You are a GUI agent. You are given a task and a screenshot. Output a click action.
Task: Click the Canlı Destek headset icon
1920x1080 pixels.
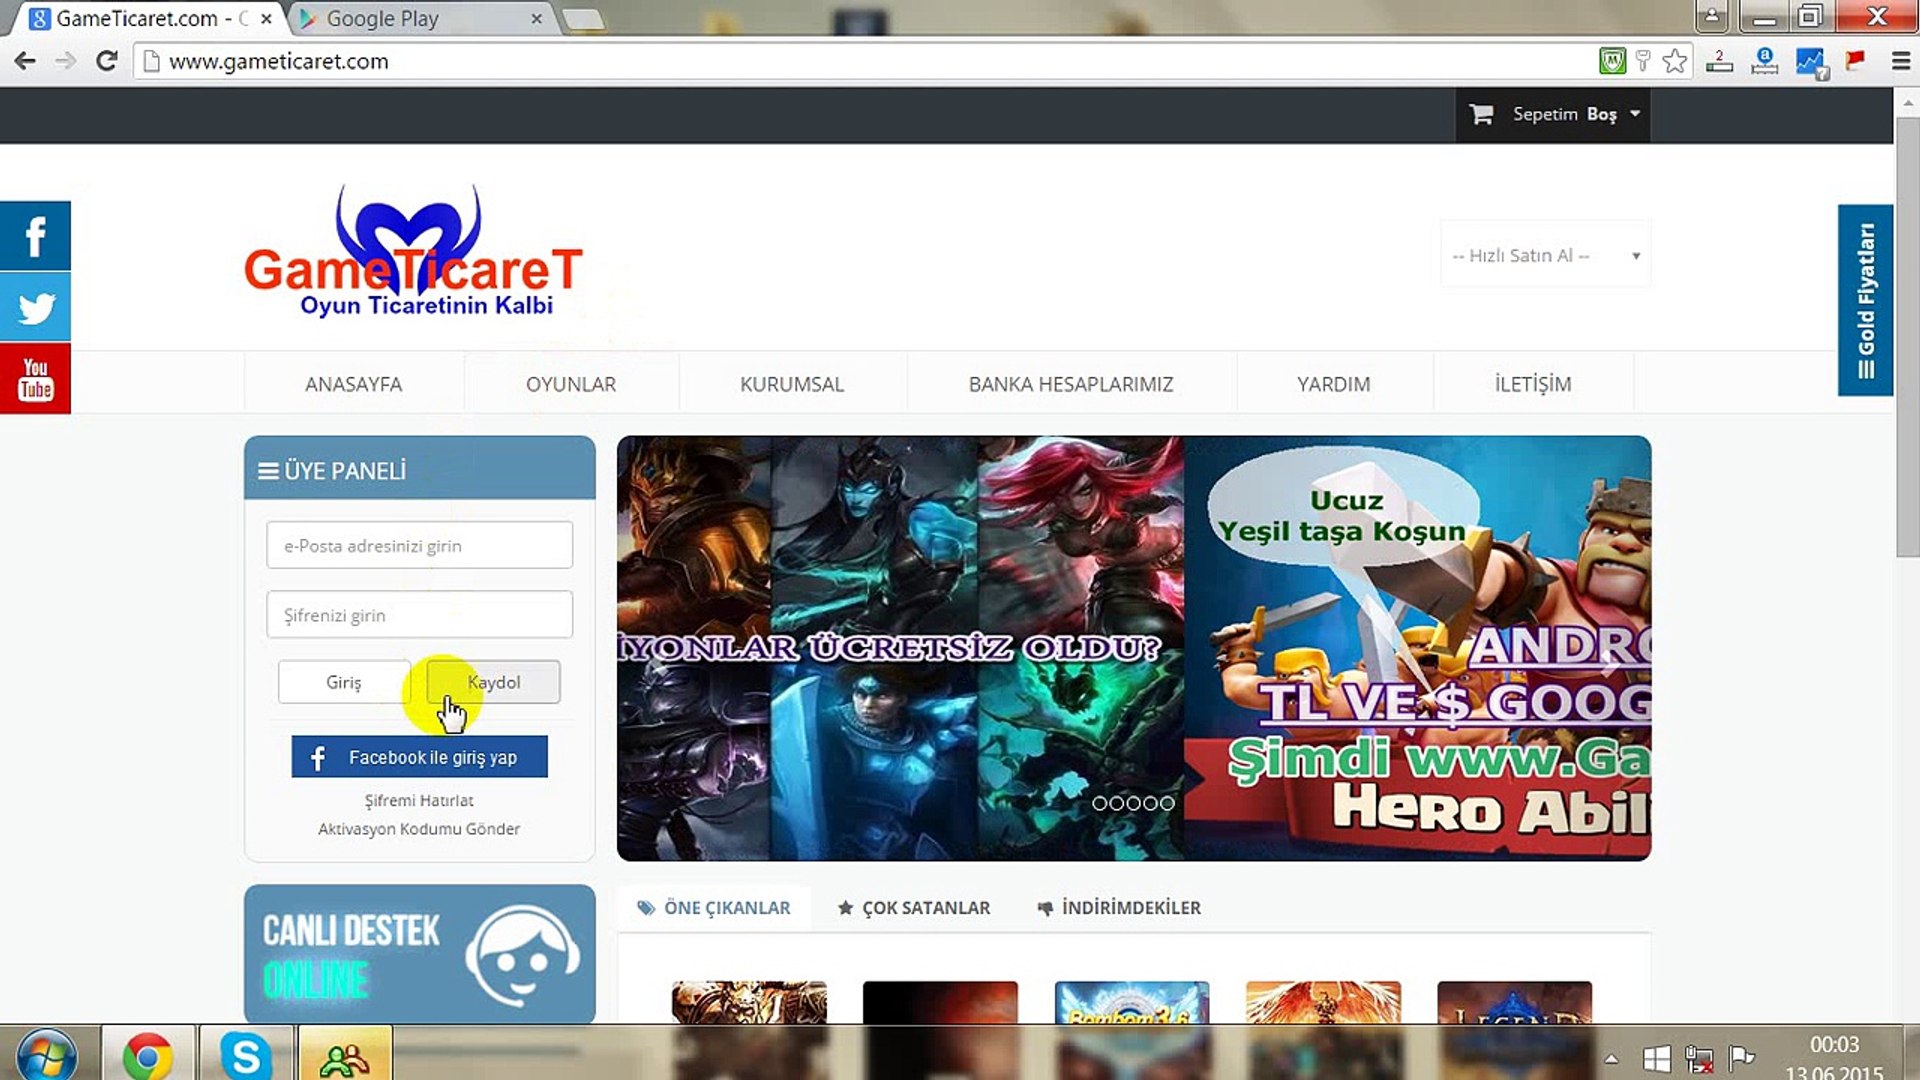[x=521, y=955]
